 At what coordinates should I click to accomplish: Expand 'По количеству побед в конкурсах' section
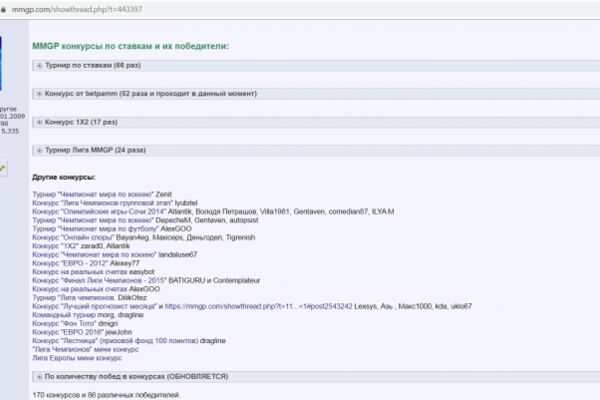pos(39,377)
